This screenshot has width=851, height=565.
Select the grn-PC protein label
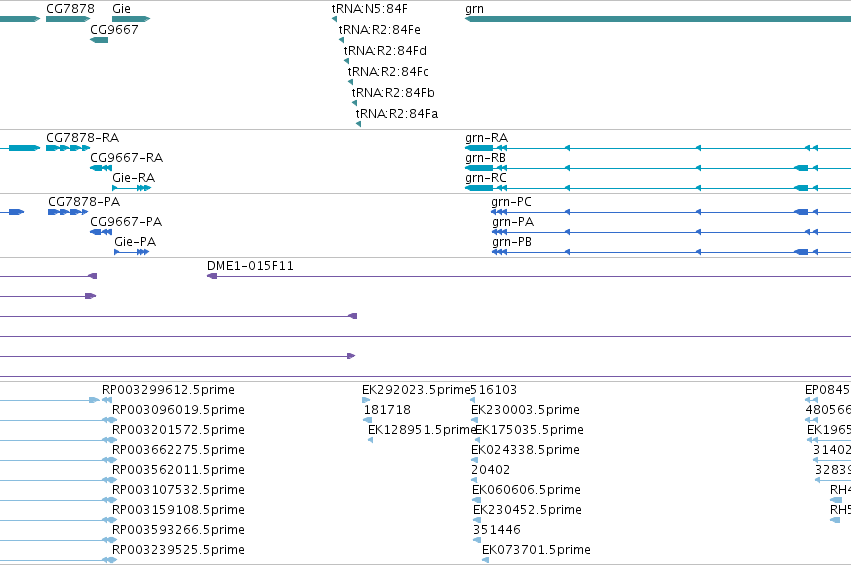(x=511, y=201)
